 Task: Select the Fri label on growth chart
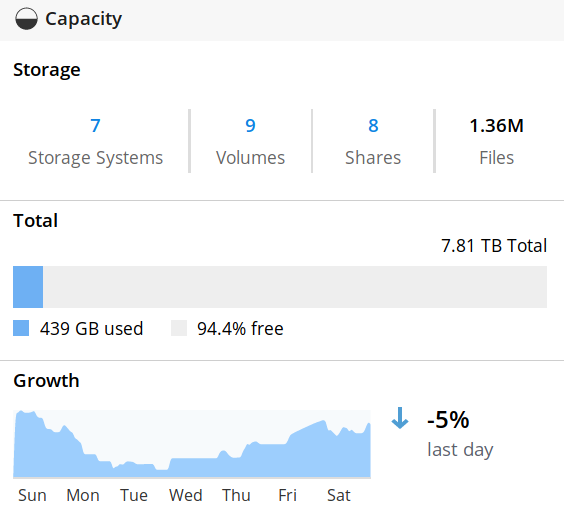[x=287, y=495]
